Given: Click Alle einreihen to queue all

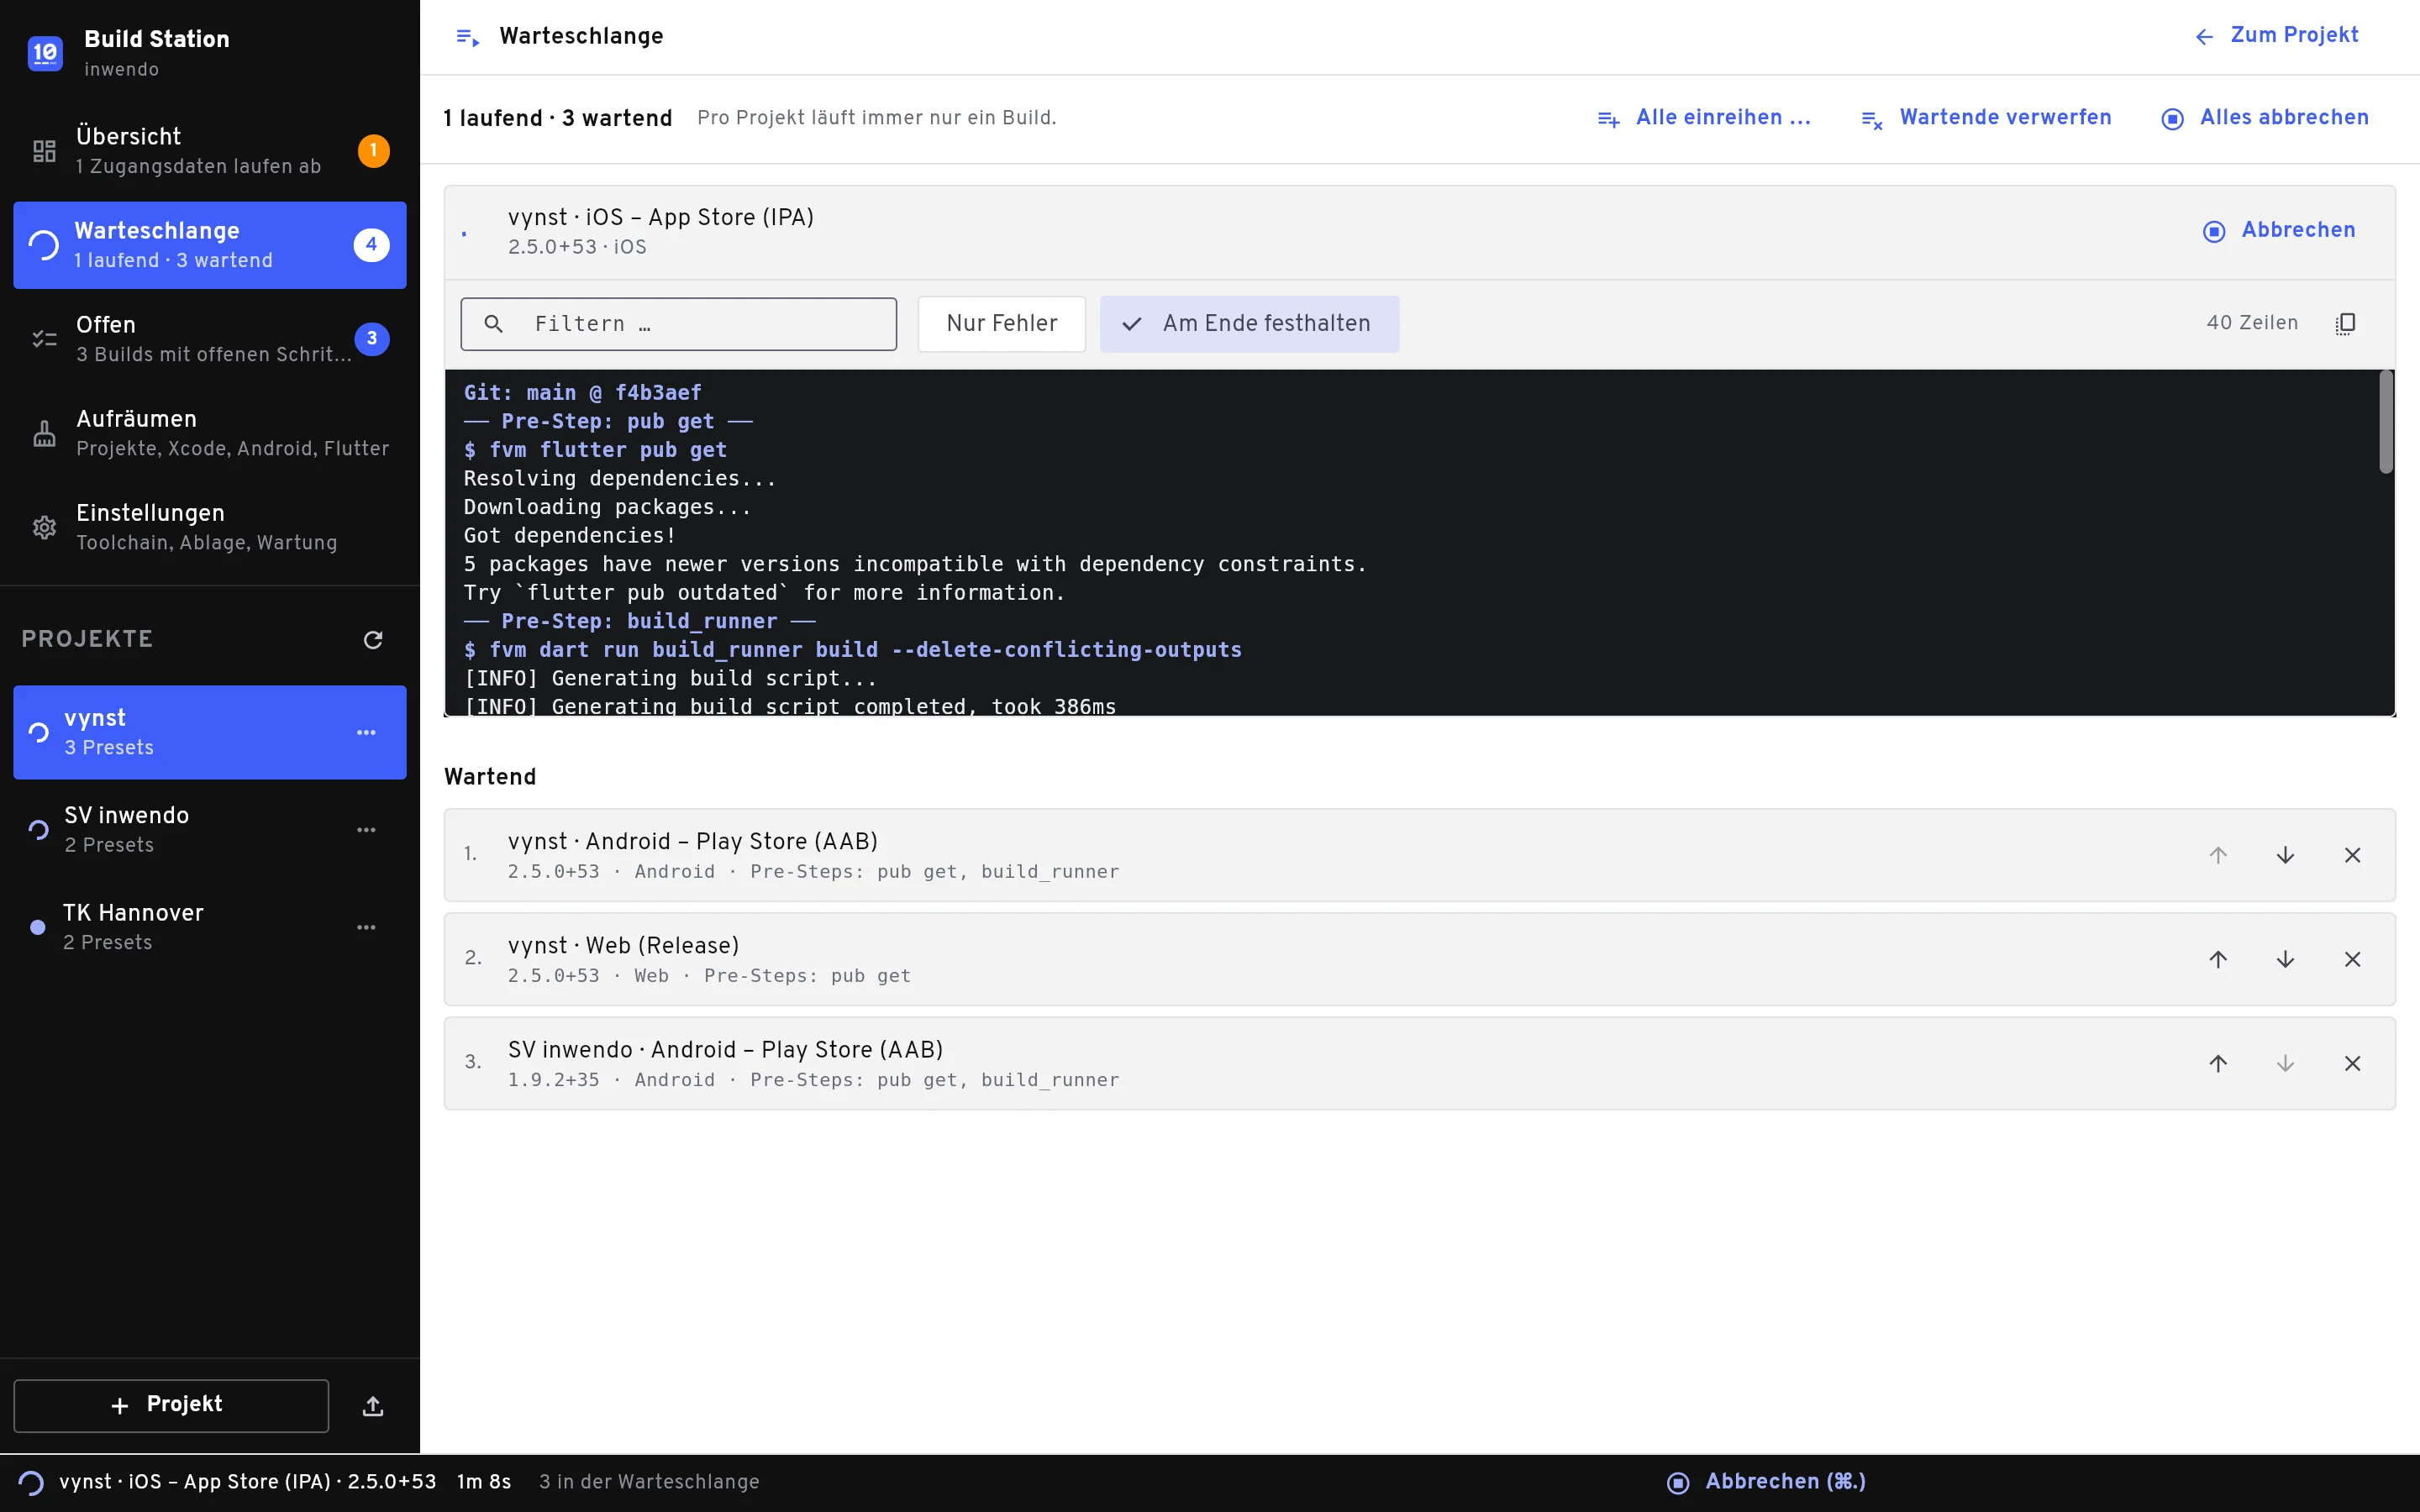Looking at the screenshot, I should click(1704, 118).
